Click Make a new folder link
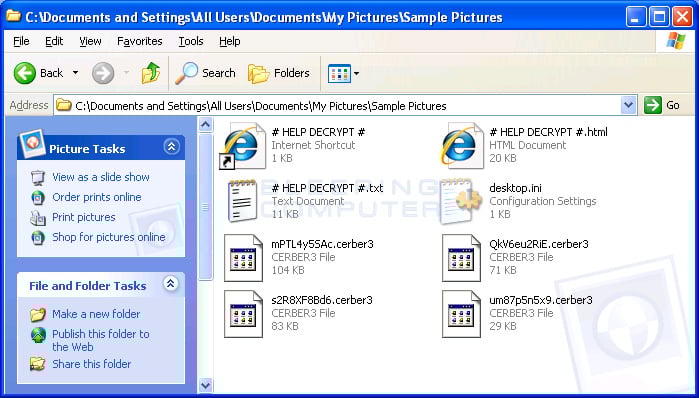The image size is (699, 398). [x=96, y=314]
